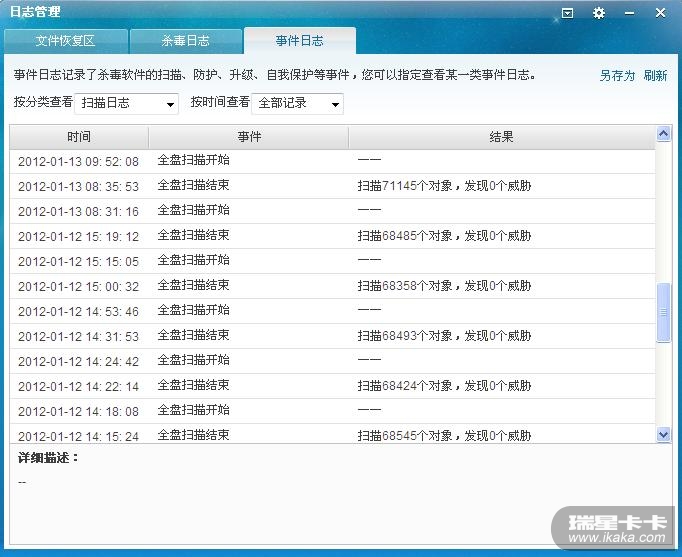The image size is (682, 557).
Task: Click the scrollbar down arrow
Action: [663, 434]
